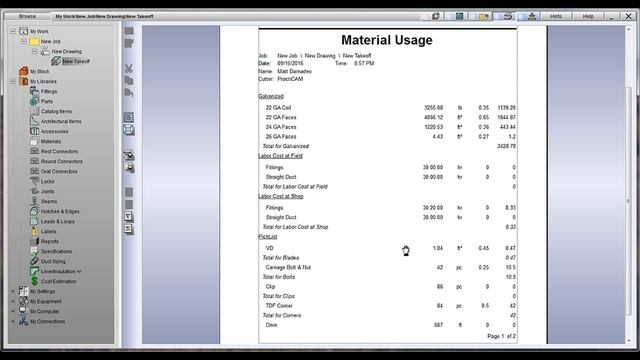Switch to the Browse tab

27,16
